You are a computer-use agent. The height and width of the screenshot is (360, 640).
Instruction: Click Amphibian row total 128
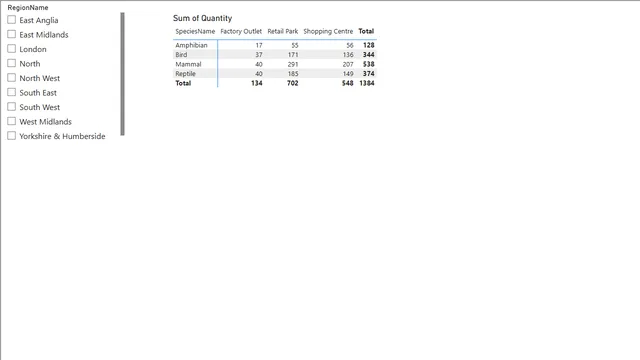(x=369, y=45)
